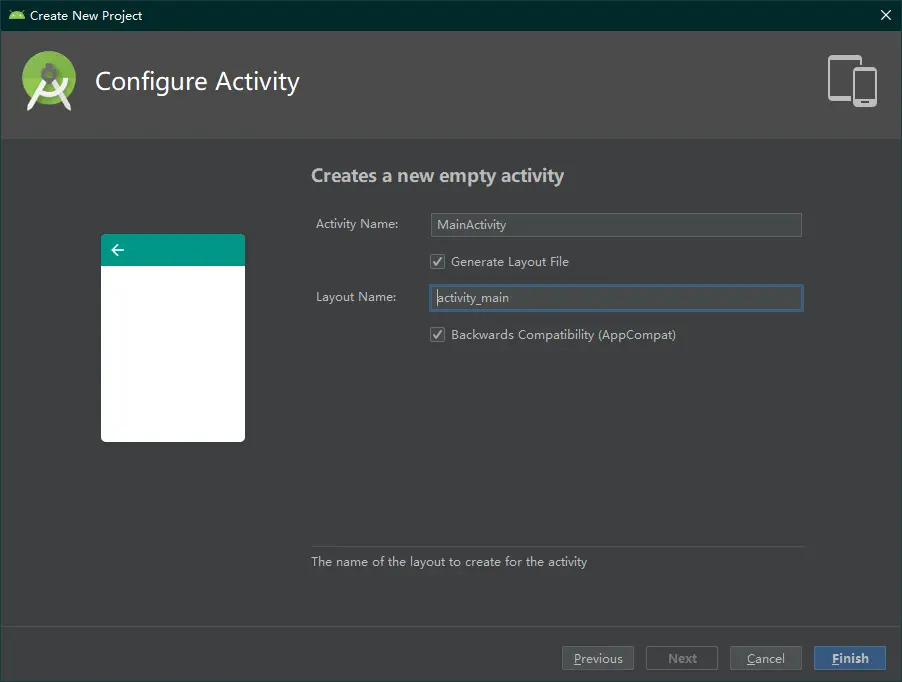Cancel the new project wizard

click(766, 658)
